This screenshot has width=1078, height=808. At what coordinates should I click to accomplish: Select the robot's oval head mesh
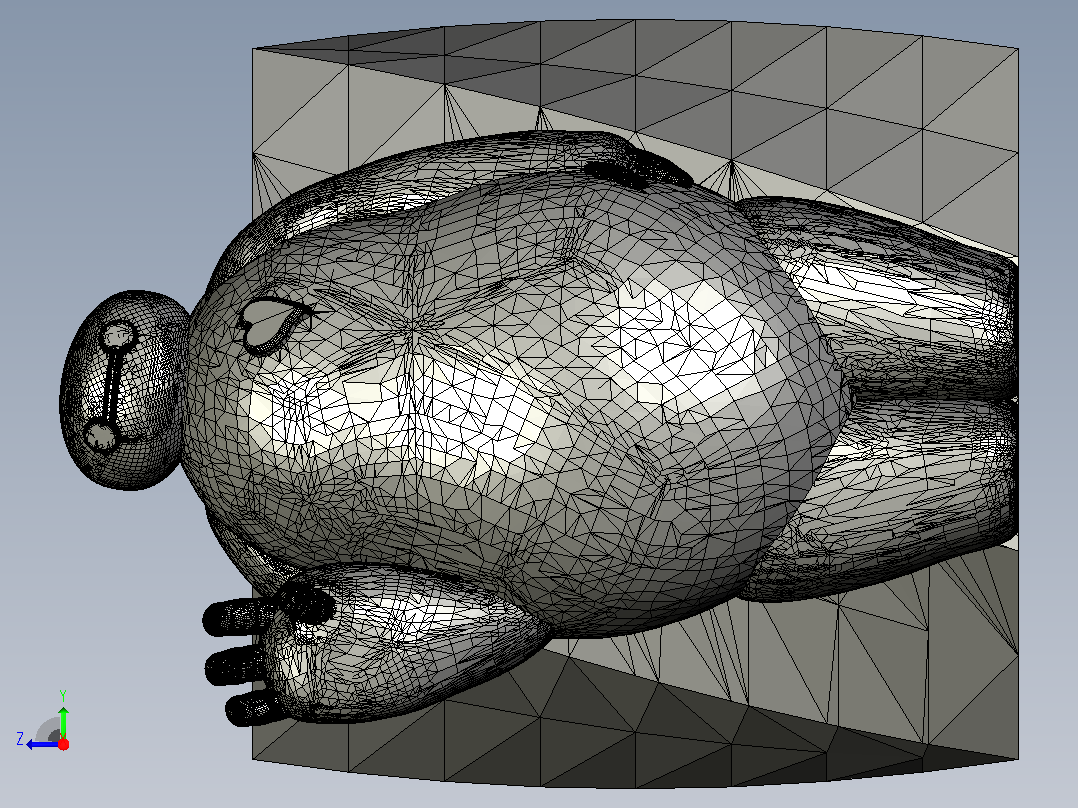[x=124, y=390]
